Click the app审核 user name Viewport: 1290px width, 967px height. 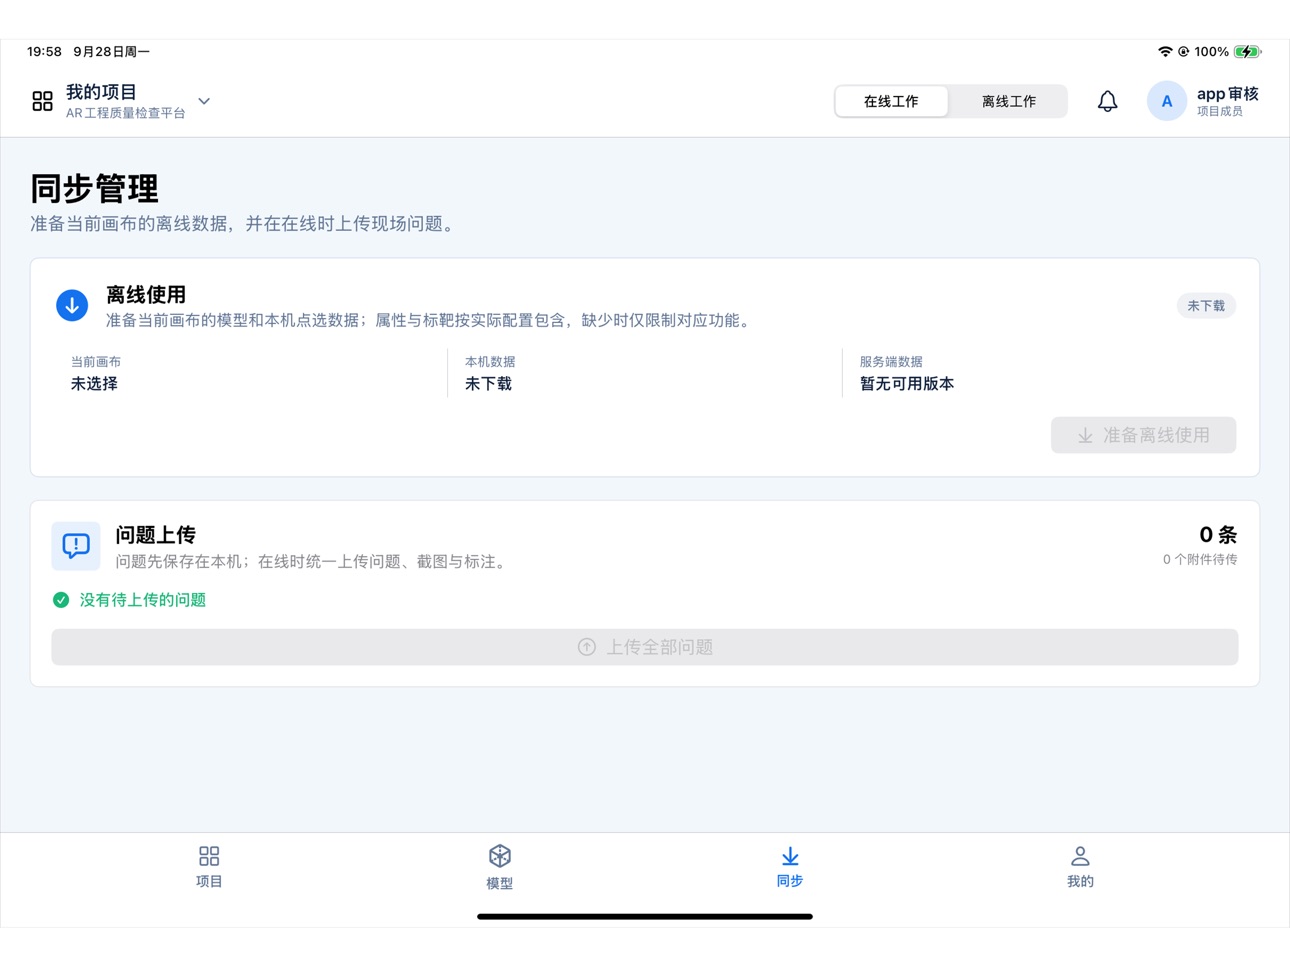pos(1227,94)
